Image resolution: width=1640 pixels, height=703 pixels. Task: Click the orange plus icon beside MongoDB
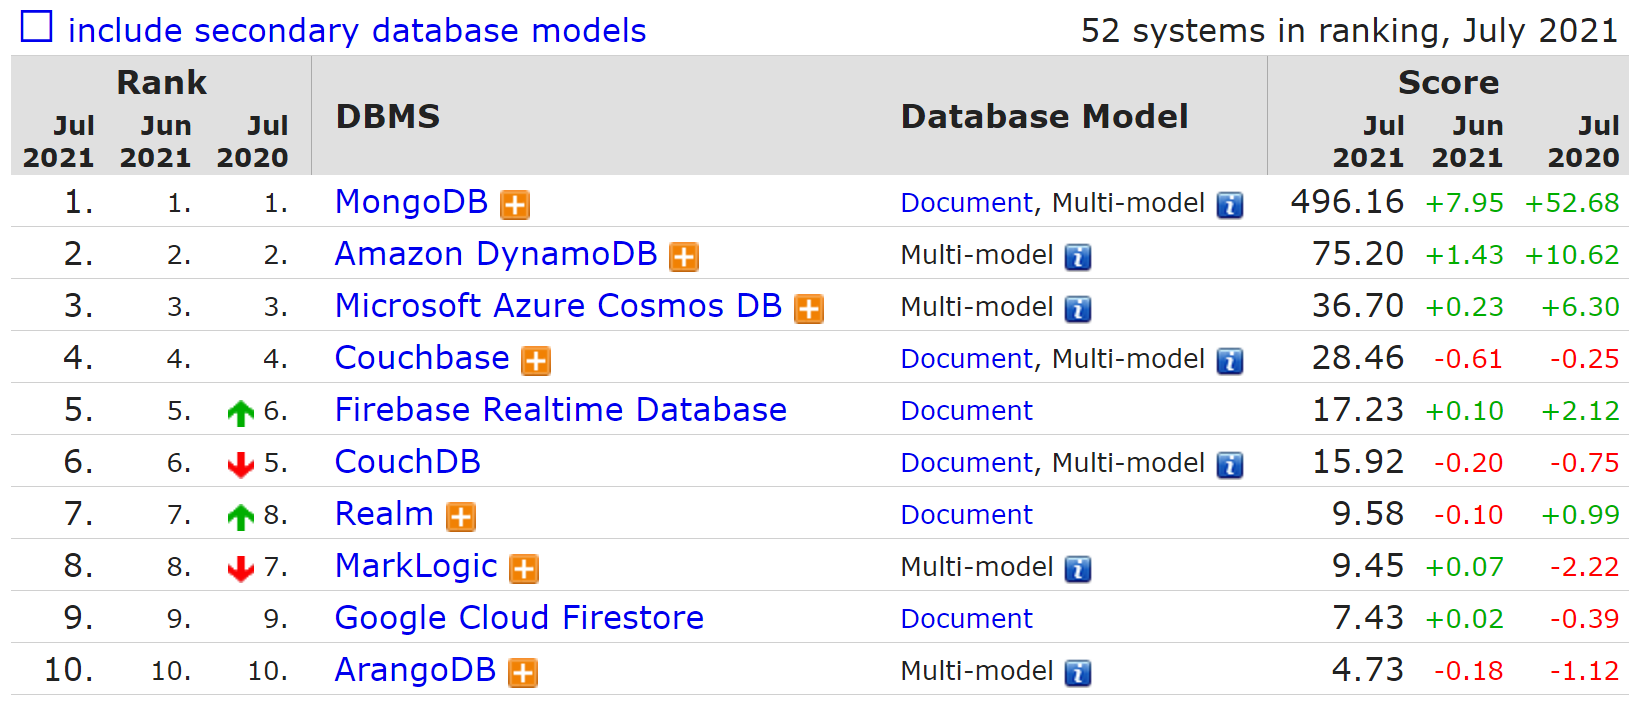[x=514, y=205]
